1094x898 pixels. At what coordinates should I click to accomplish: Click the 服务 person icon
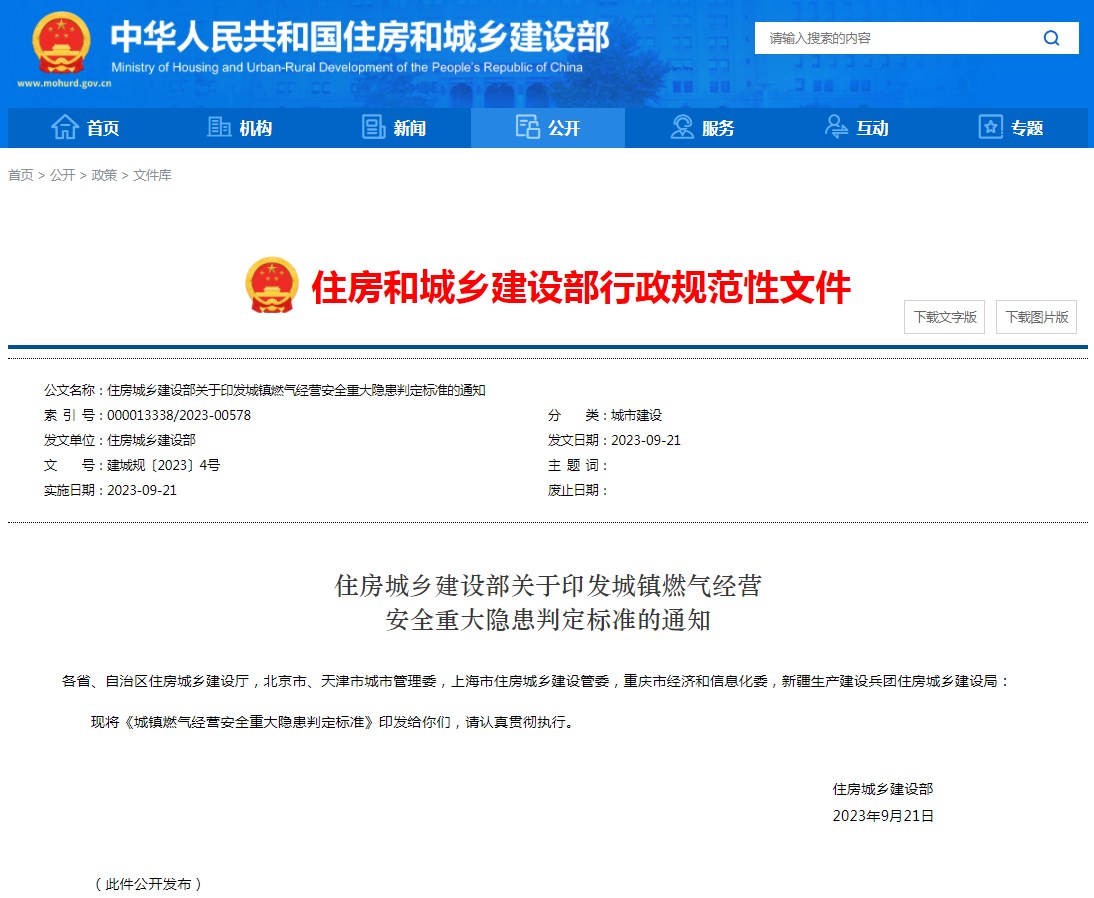[x=682, y=127]
